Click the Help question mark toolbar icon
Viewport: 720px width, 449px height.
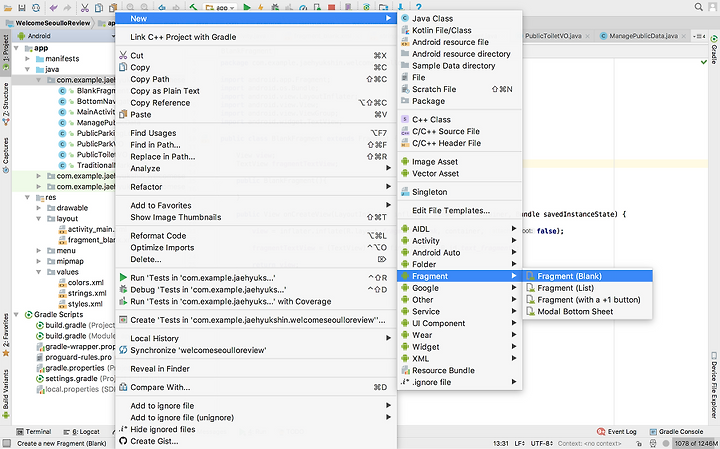(x=418, y=7)
